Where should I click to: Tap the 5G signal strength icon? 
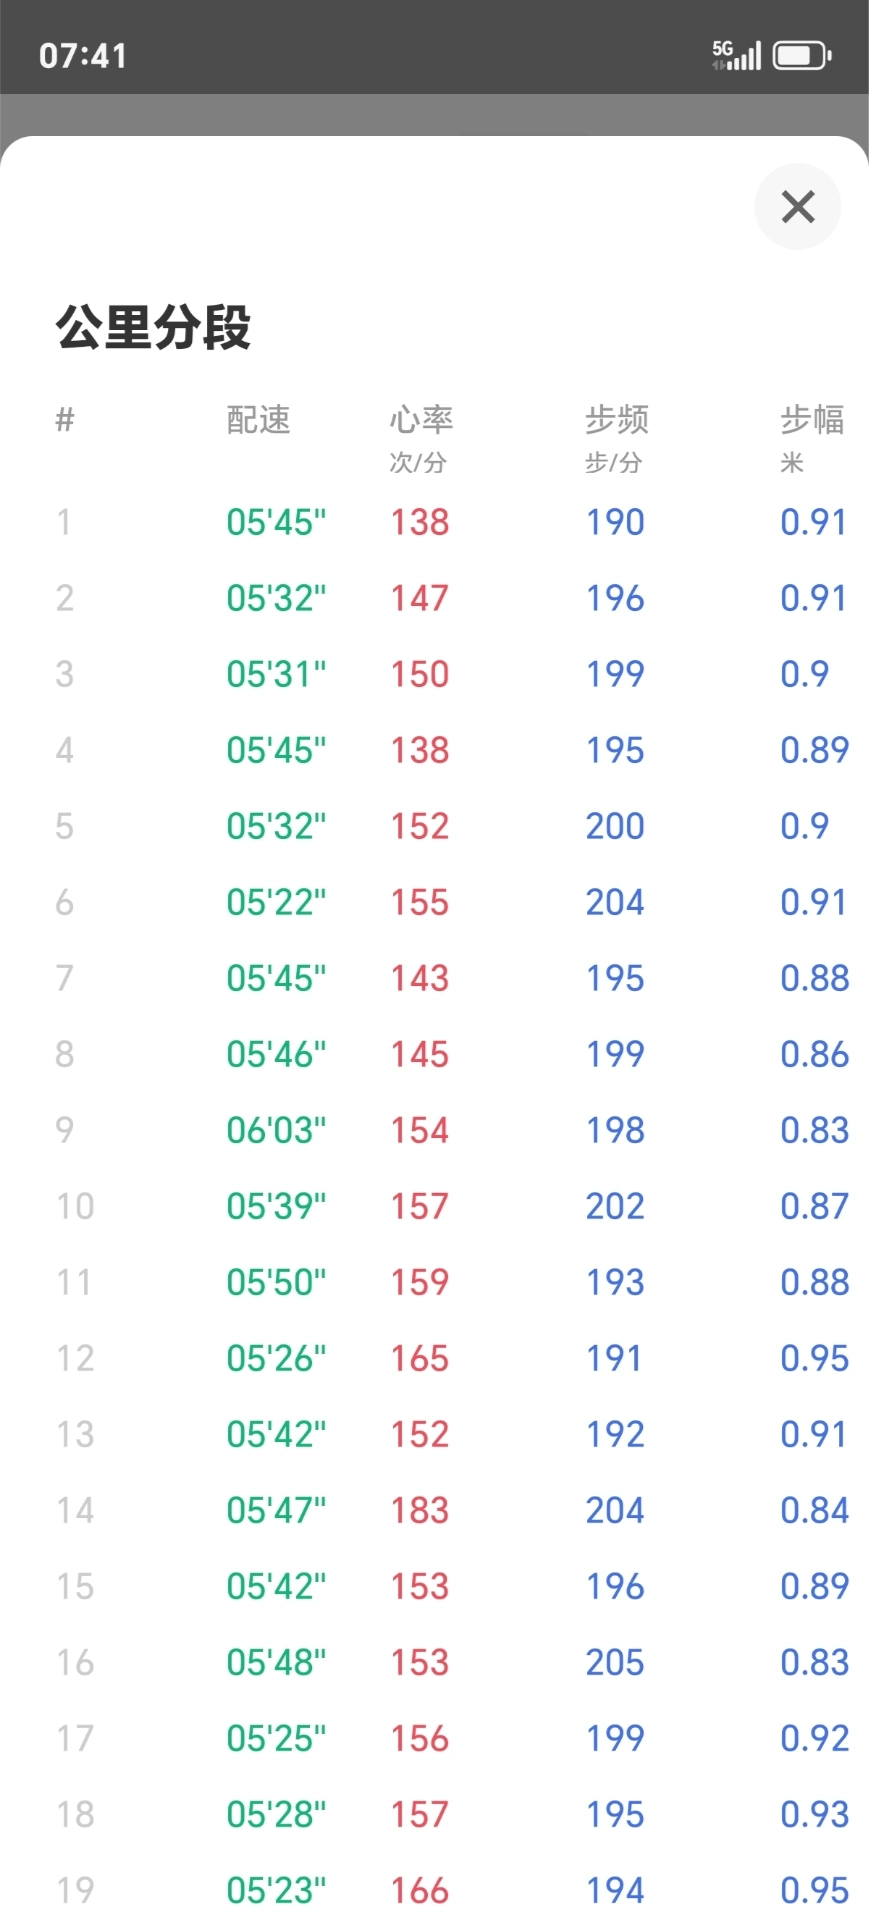736,55
